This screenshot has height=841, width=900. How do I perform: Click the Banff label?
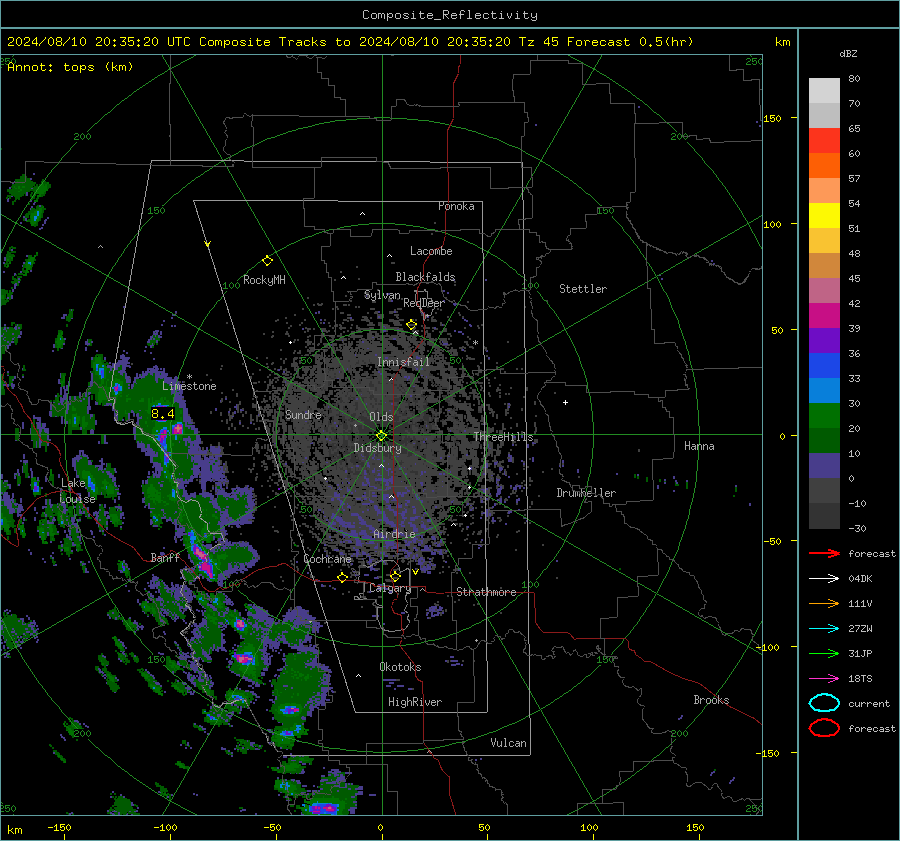click(165, 558)
